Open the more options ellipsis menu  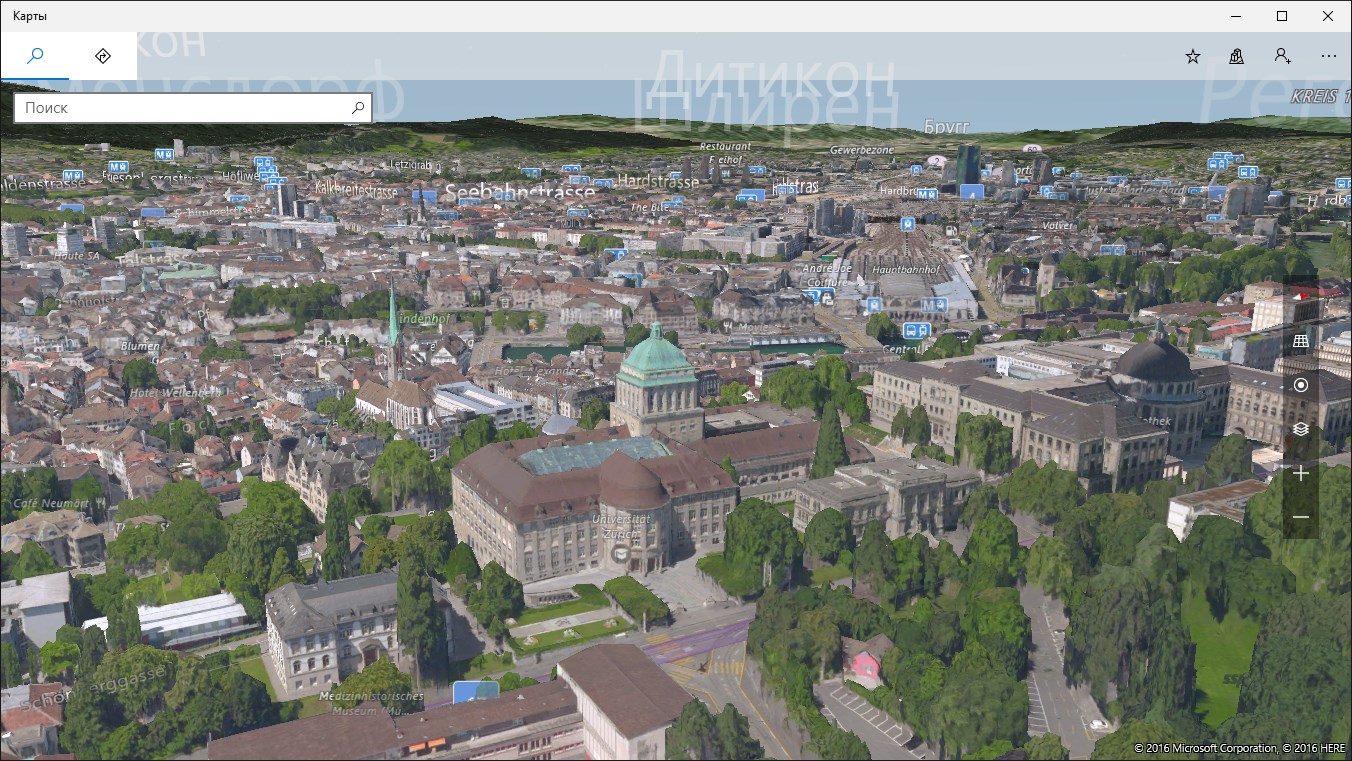1329,56
